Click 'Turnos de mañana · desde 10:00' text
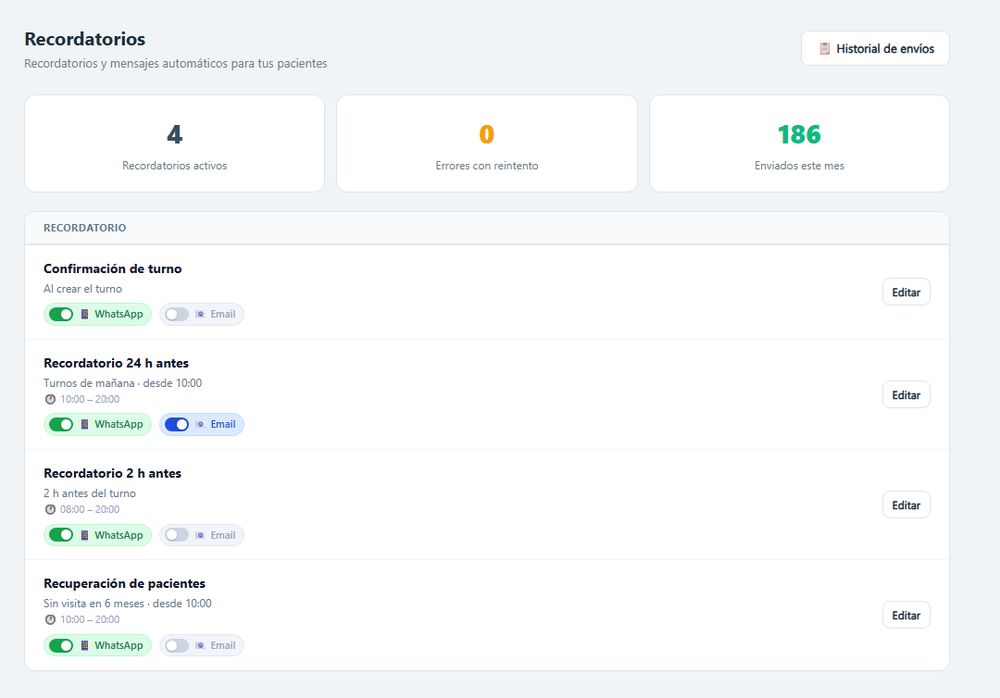Image resolution: width=1000 pixels, height=698 pixels. click(122, 383)
